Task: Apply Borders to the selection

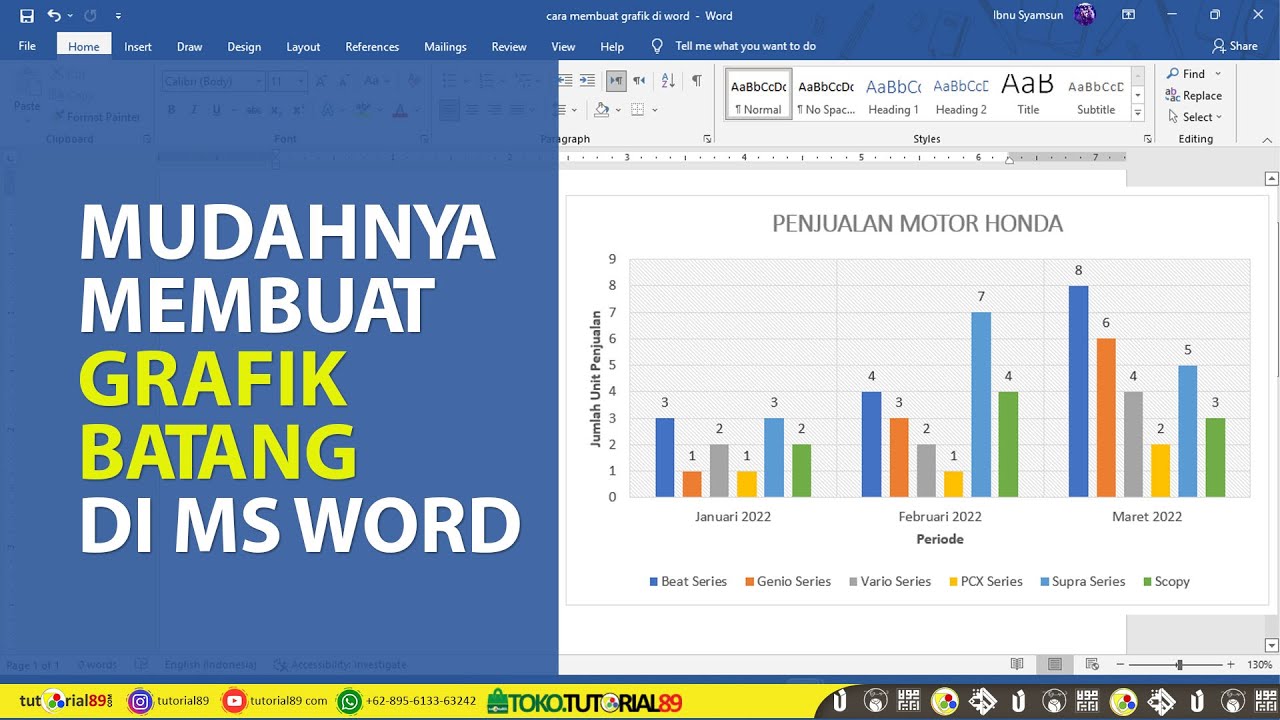Action: (637, 110)
